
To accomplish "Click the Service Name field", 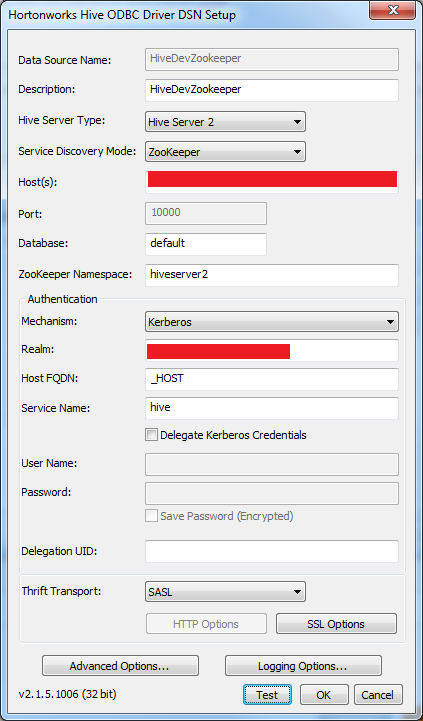I will click(272, 408).
